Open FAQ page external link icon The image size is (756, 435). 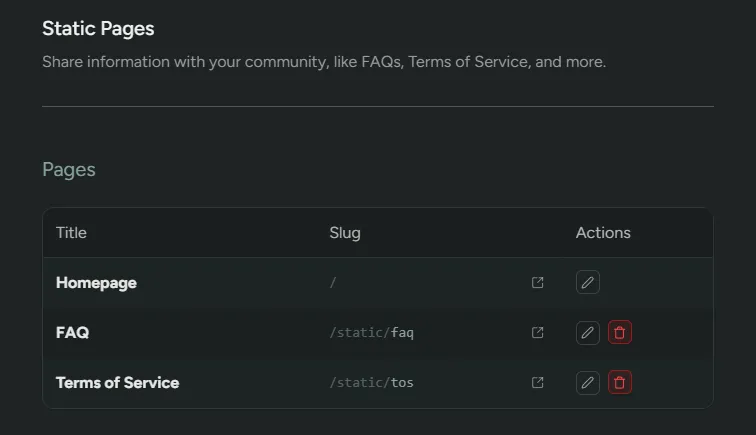(538, 333)
